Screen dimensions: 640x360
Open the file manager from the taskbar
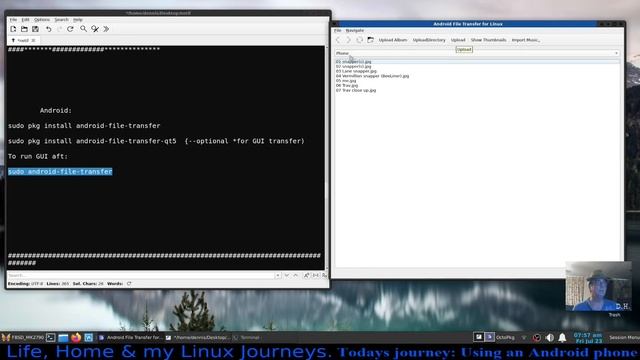pyautogui.click(x=63, y=338)
